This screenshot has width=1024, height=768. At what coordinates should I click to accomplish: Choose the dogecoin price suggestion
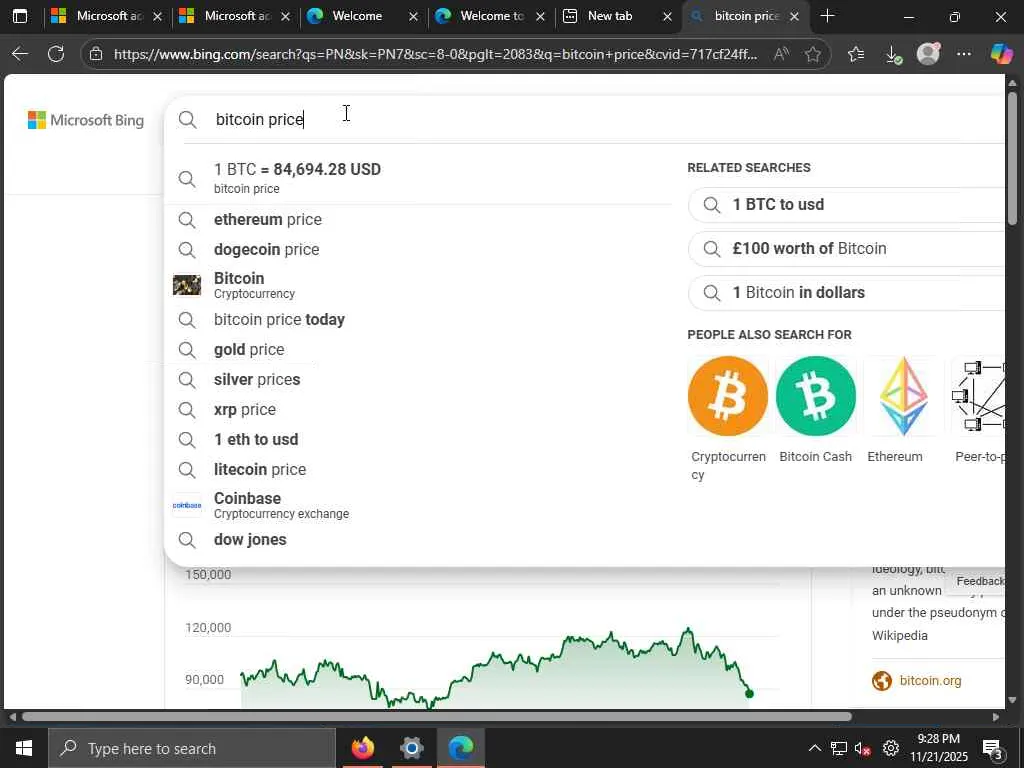click(x=418, y=249)
